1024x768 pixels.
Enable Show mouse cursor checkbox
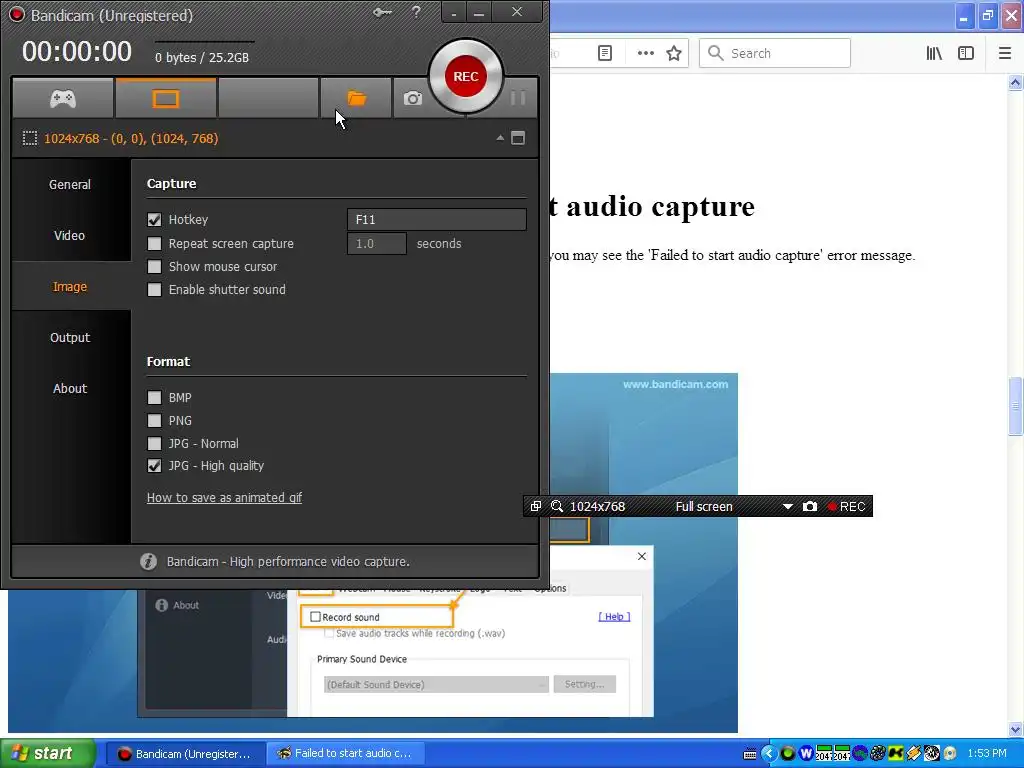pos(154,266)
